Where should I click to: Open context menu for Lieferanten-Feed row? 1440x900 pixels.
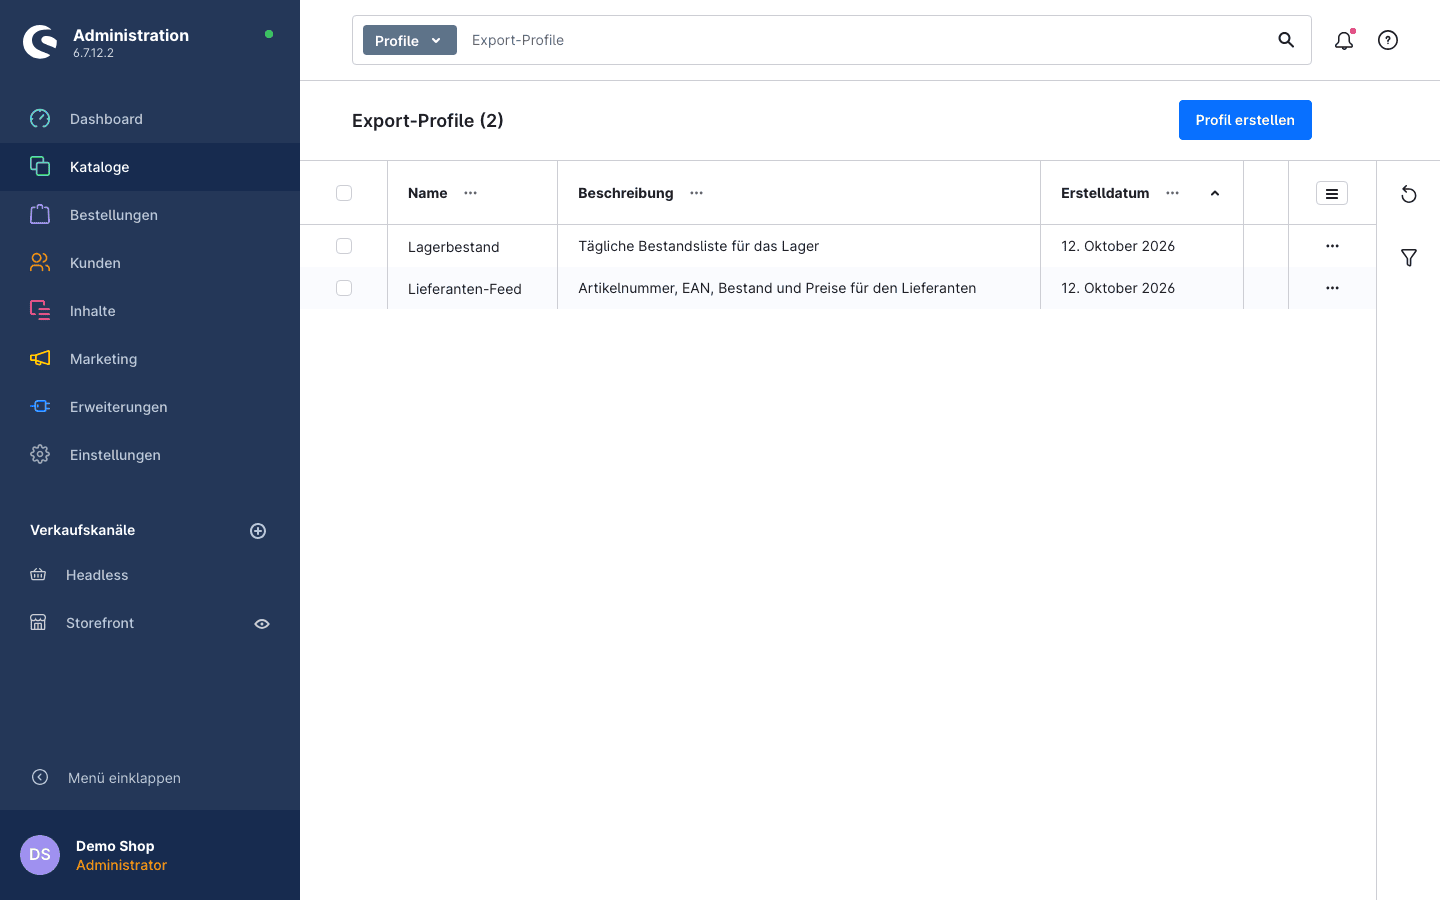tap(1332, 288)
